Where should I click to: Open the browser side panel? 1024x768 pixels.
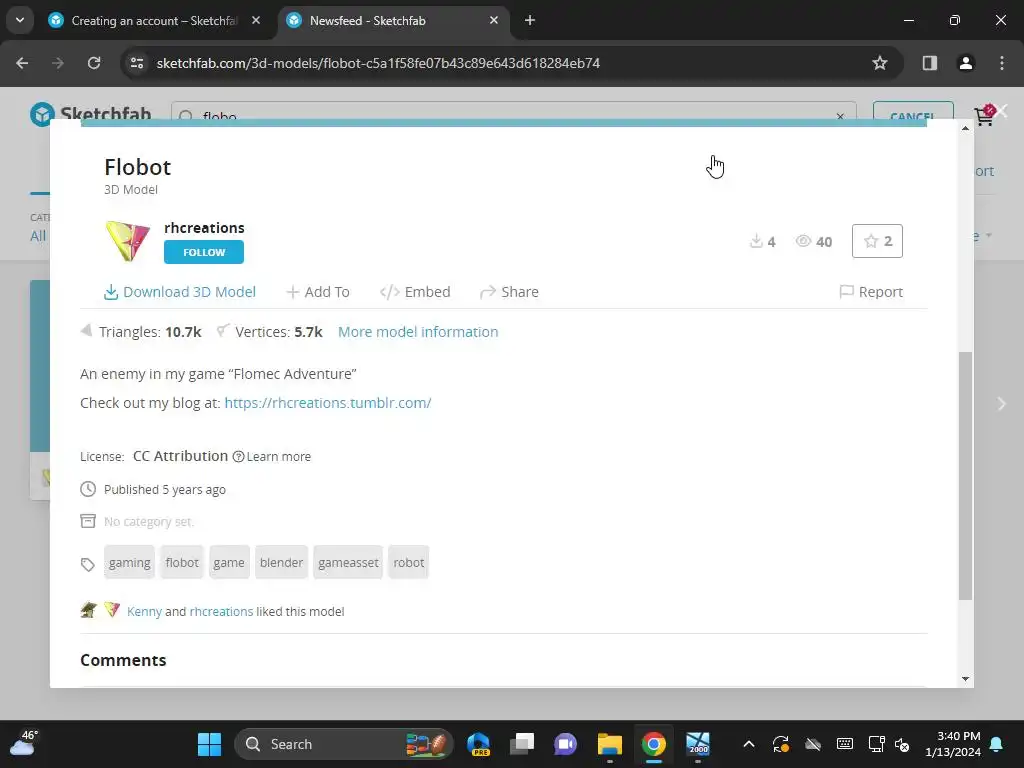[x=930, y=63]
